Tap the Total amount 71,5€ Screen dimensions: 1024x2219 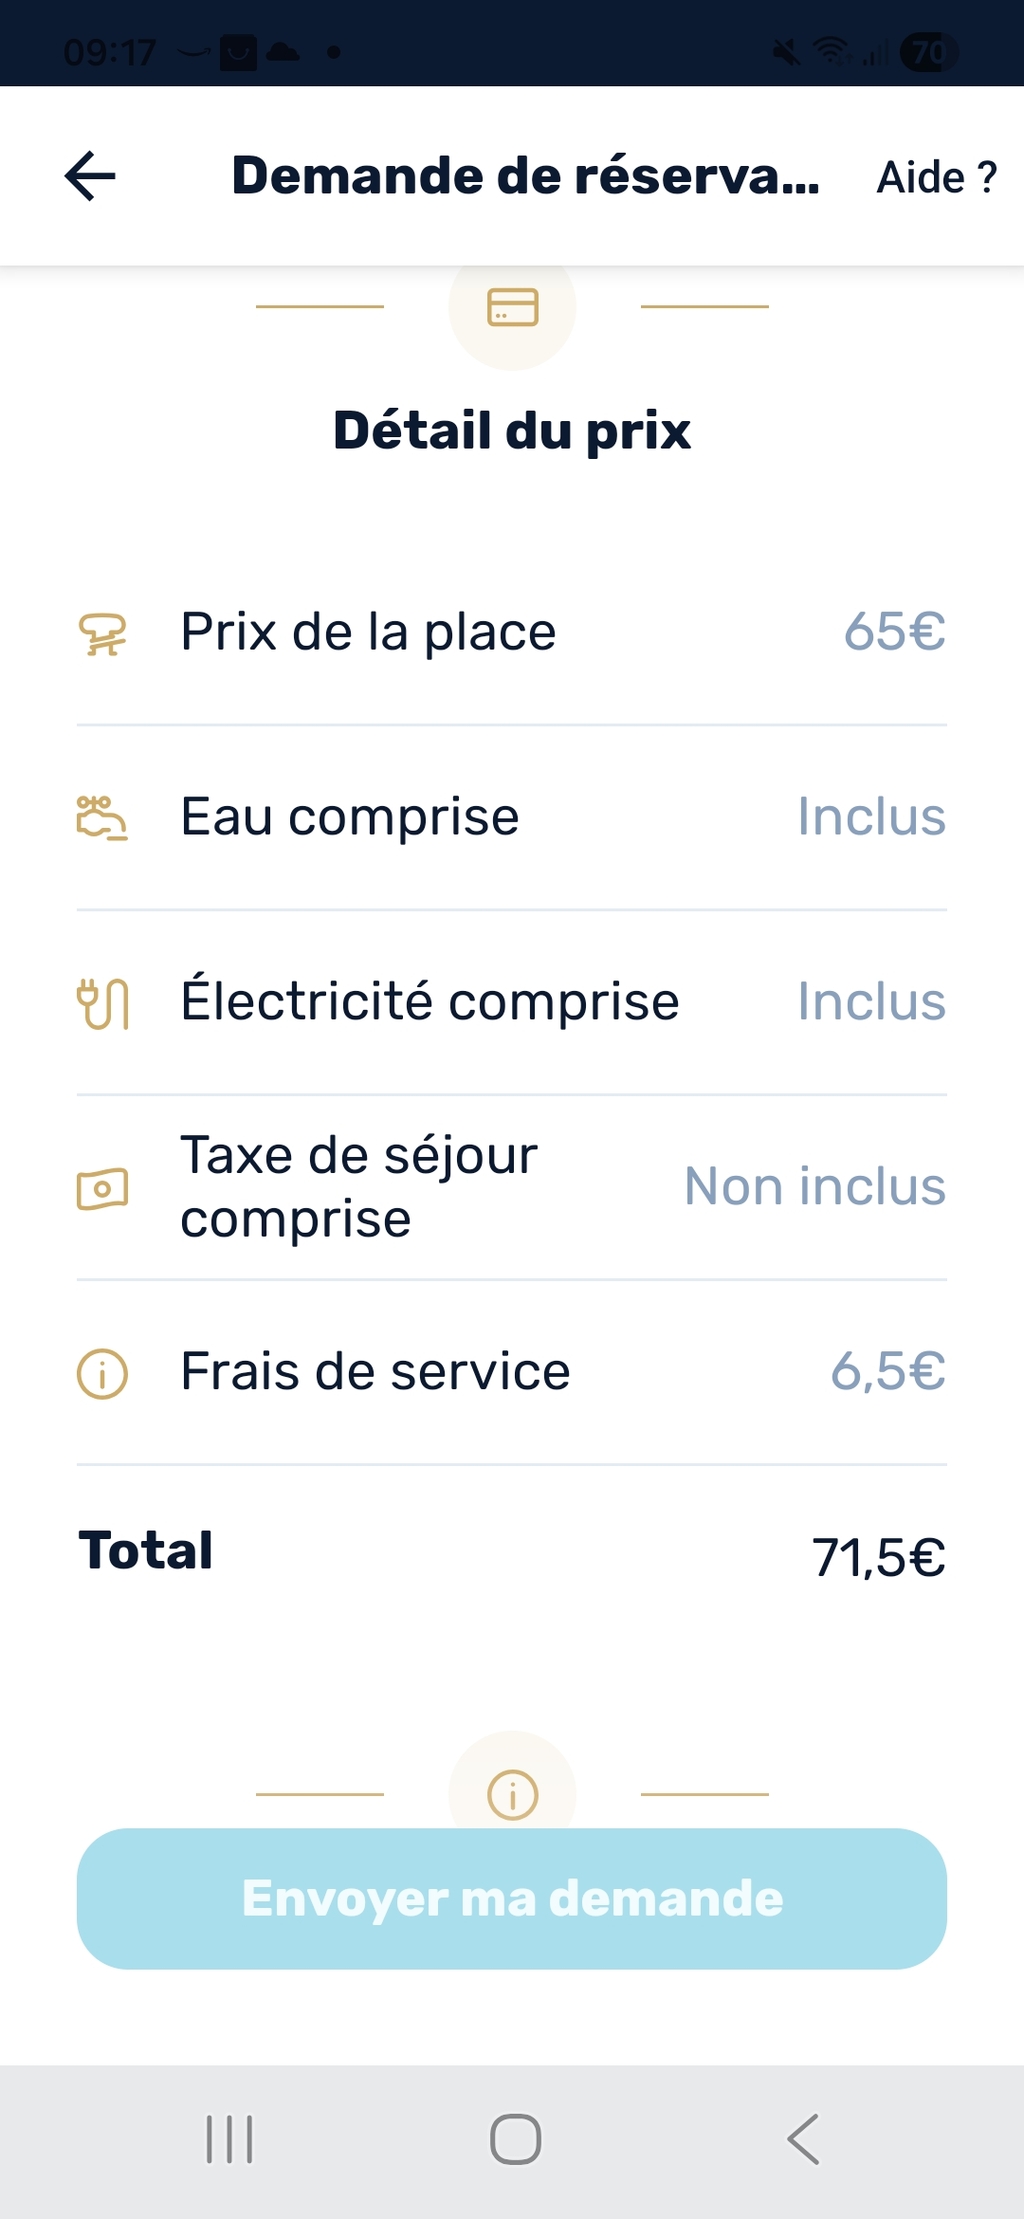(x=878, y=1557)
